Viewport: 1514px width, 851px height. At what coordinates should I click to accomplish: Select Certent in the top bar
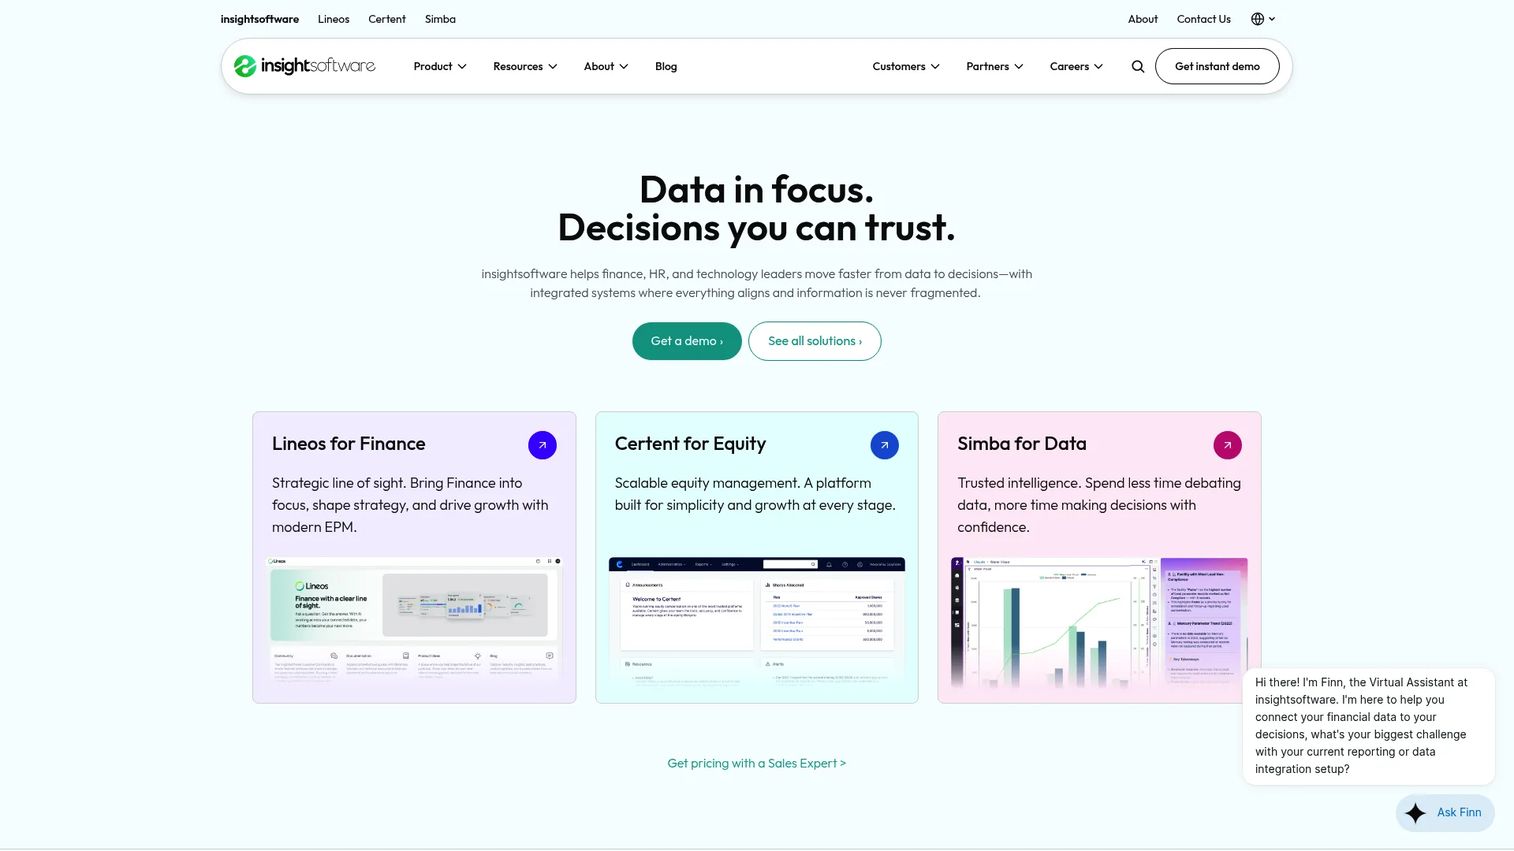[387, 19]
